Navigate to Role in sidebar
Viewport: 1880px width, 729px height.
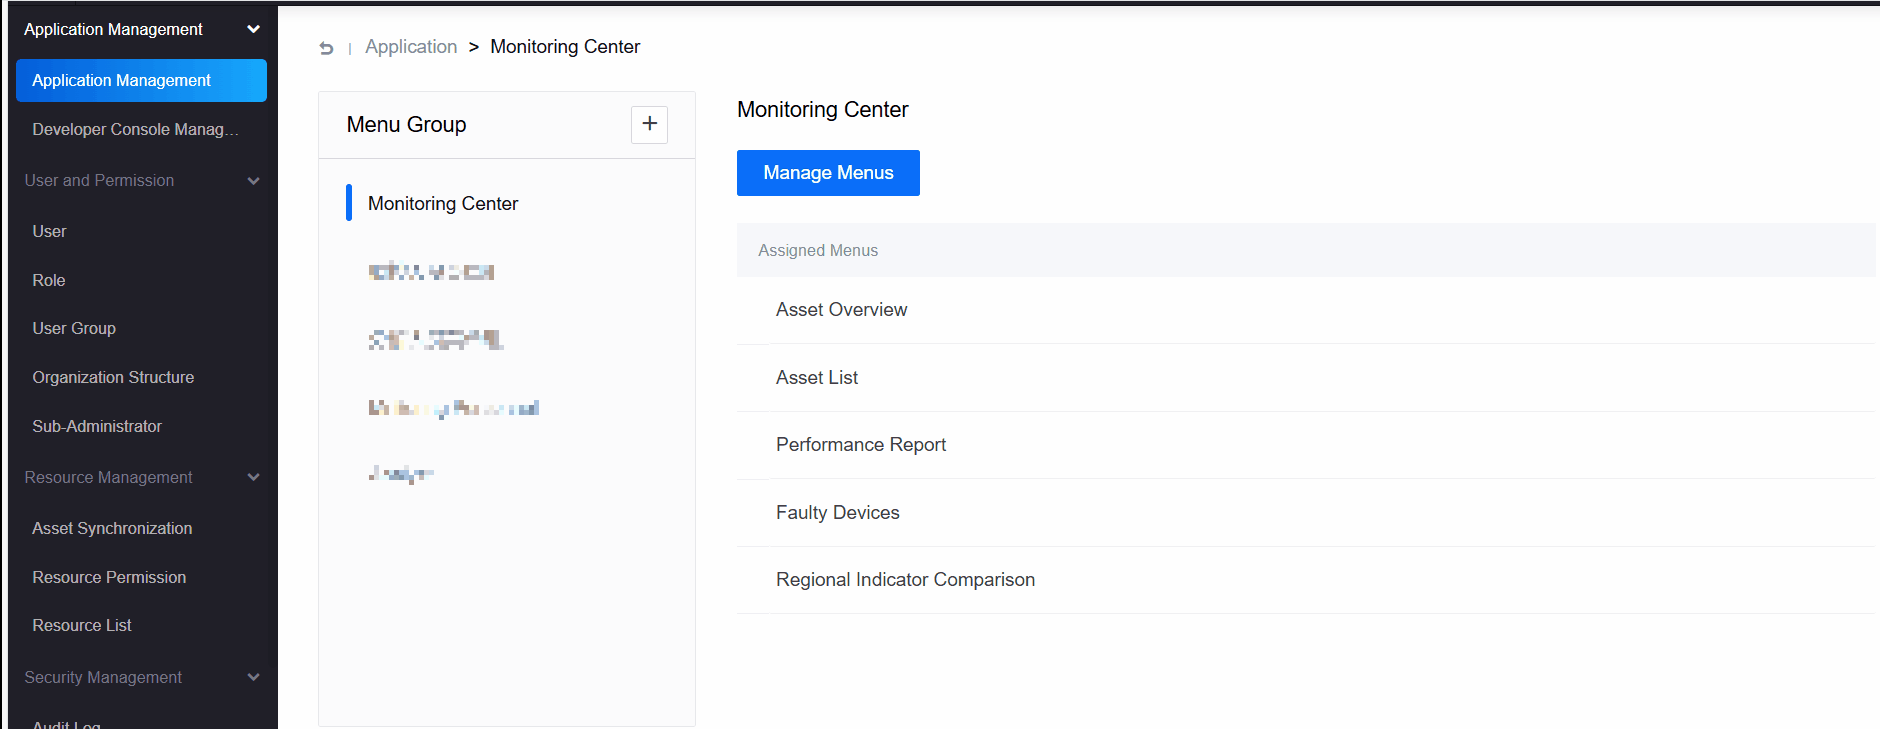pyautogui.click(x=49, y=281)
